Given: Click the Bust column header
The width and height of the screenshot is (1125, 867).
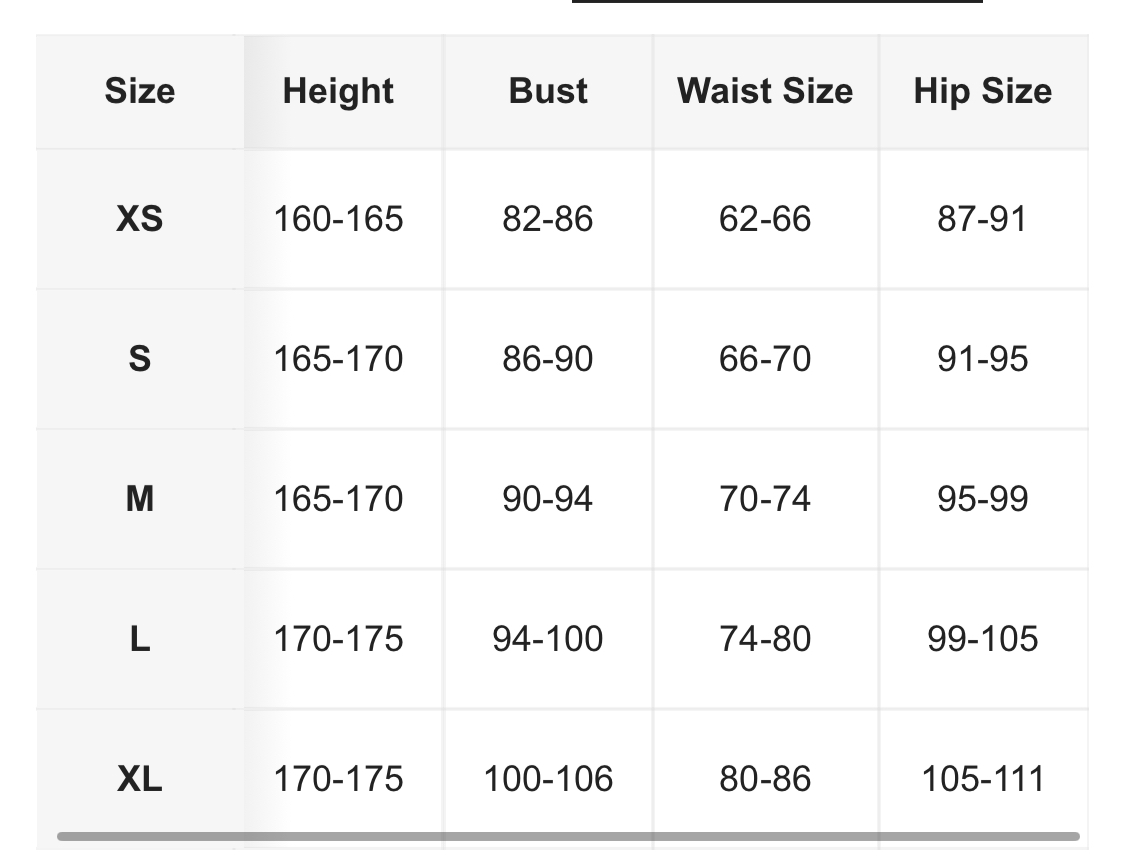Looking at the screenshot, I should (x=548, y=91).
